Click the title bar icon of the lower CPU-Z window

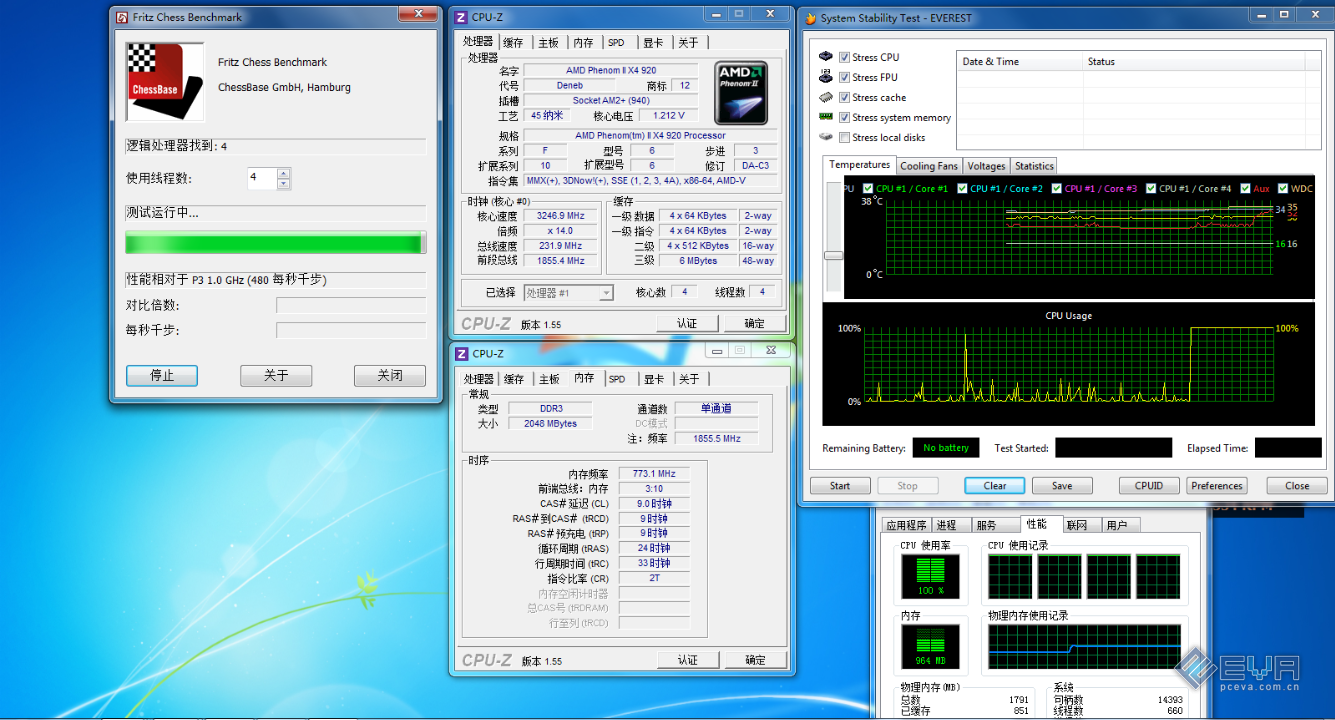click(x=461, y=353)
